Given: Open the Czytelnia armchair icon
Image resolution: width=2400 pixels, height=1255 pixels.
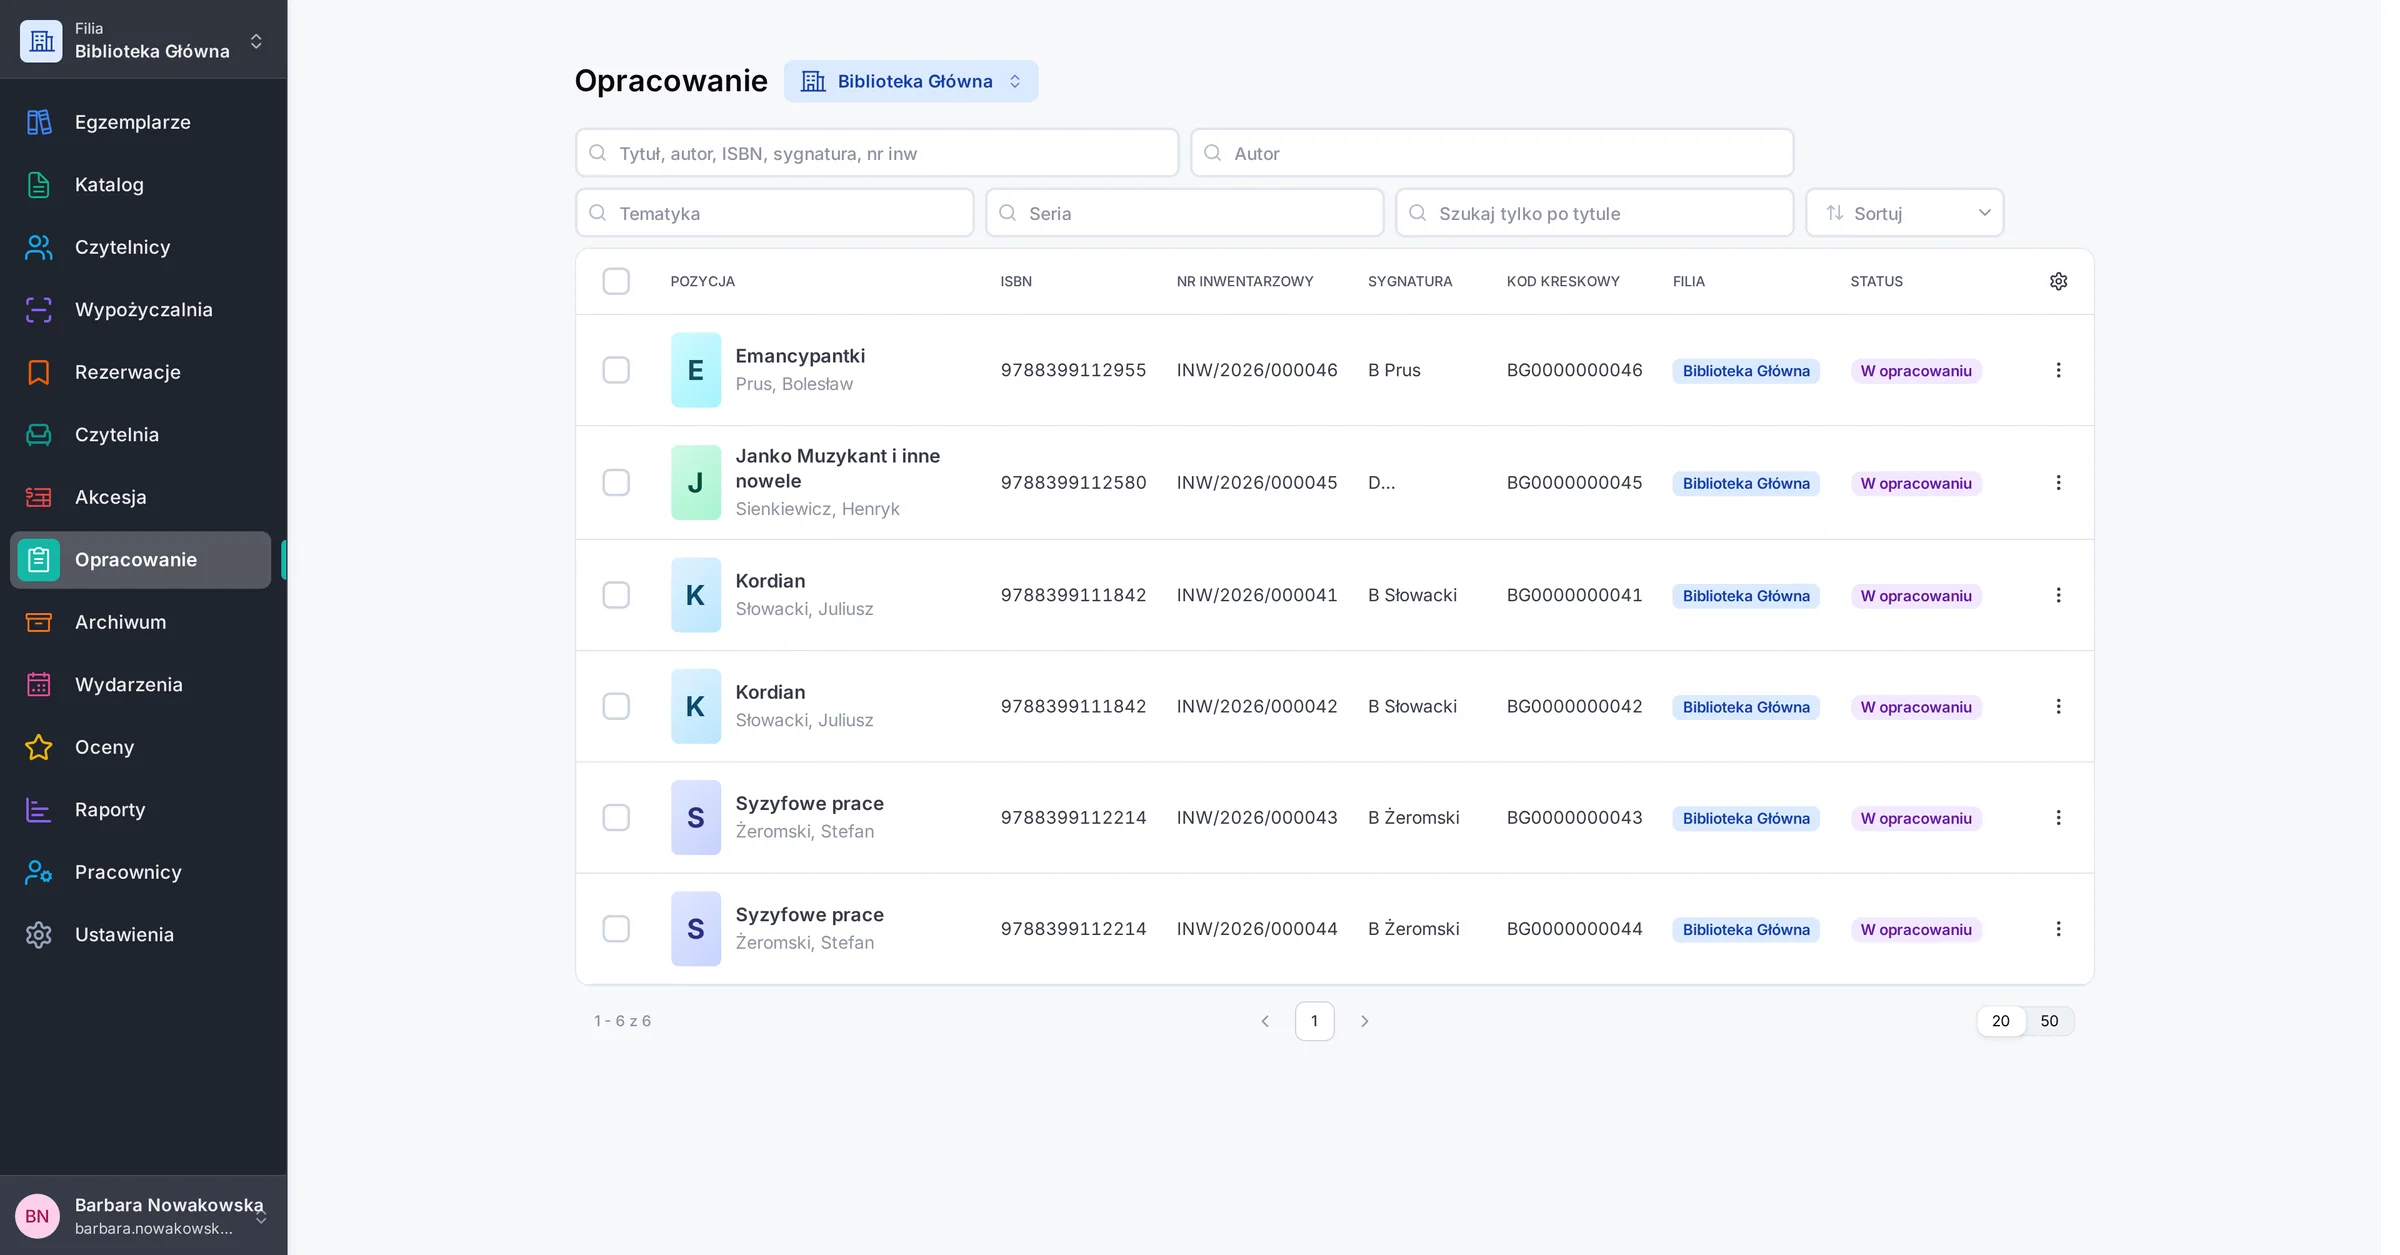Looking at the screenshot, I should coord(39,435).
